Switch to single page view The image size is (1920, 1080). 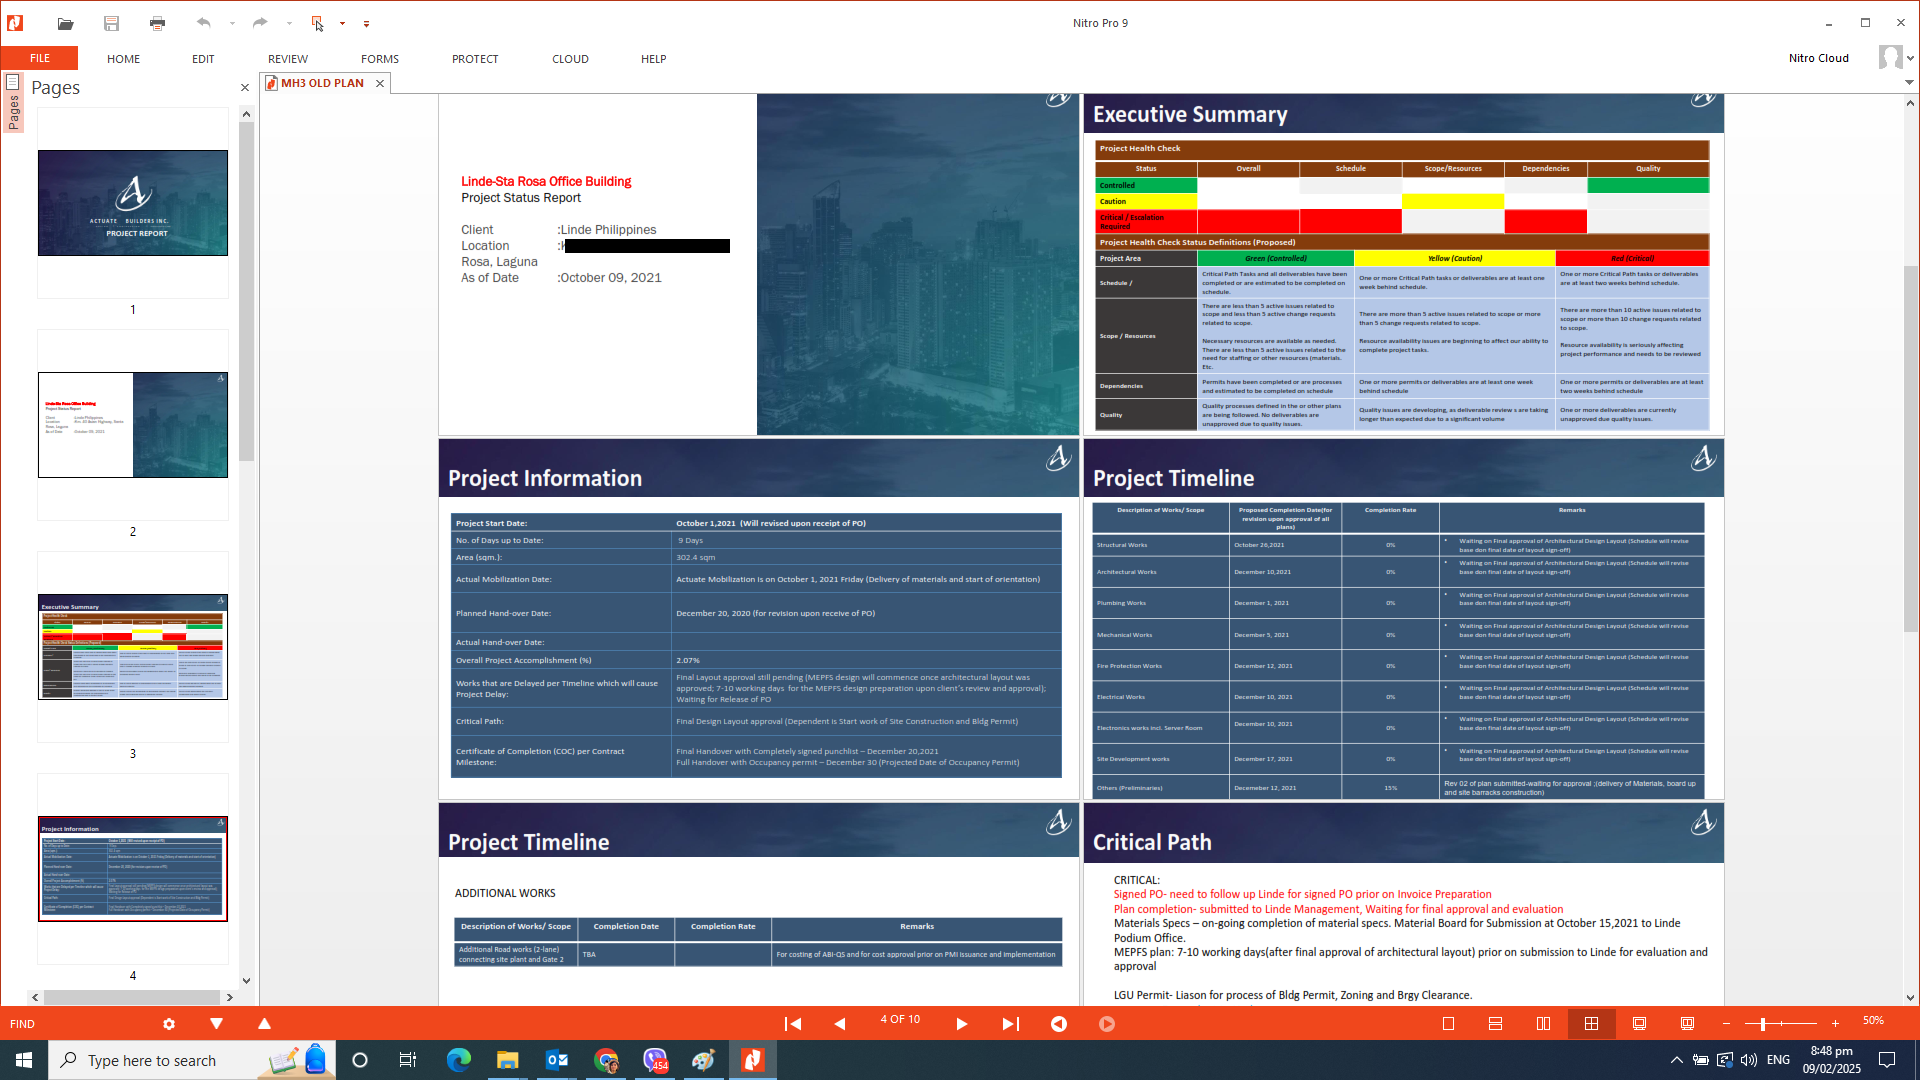(1448, 1023)
